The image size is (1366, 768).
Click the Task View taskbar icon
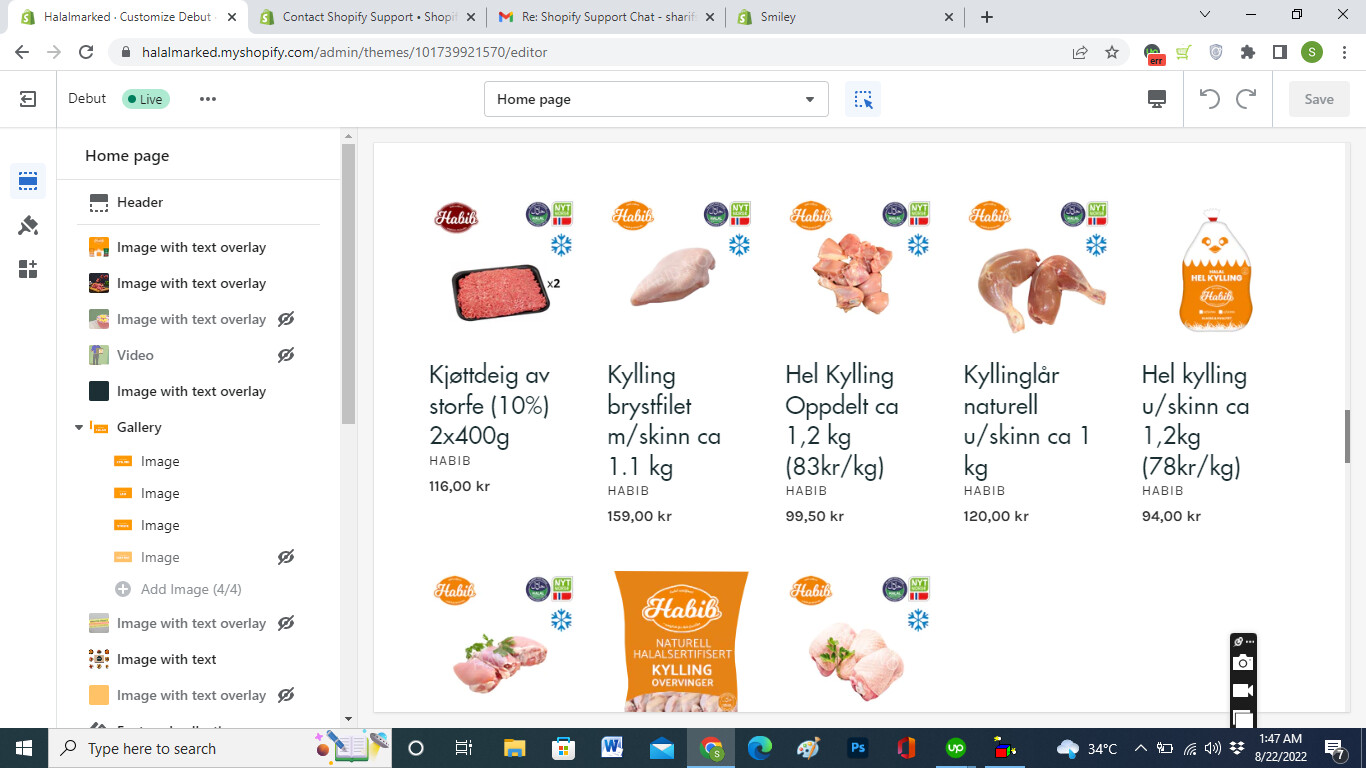click(x=464, y=748)
